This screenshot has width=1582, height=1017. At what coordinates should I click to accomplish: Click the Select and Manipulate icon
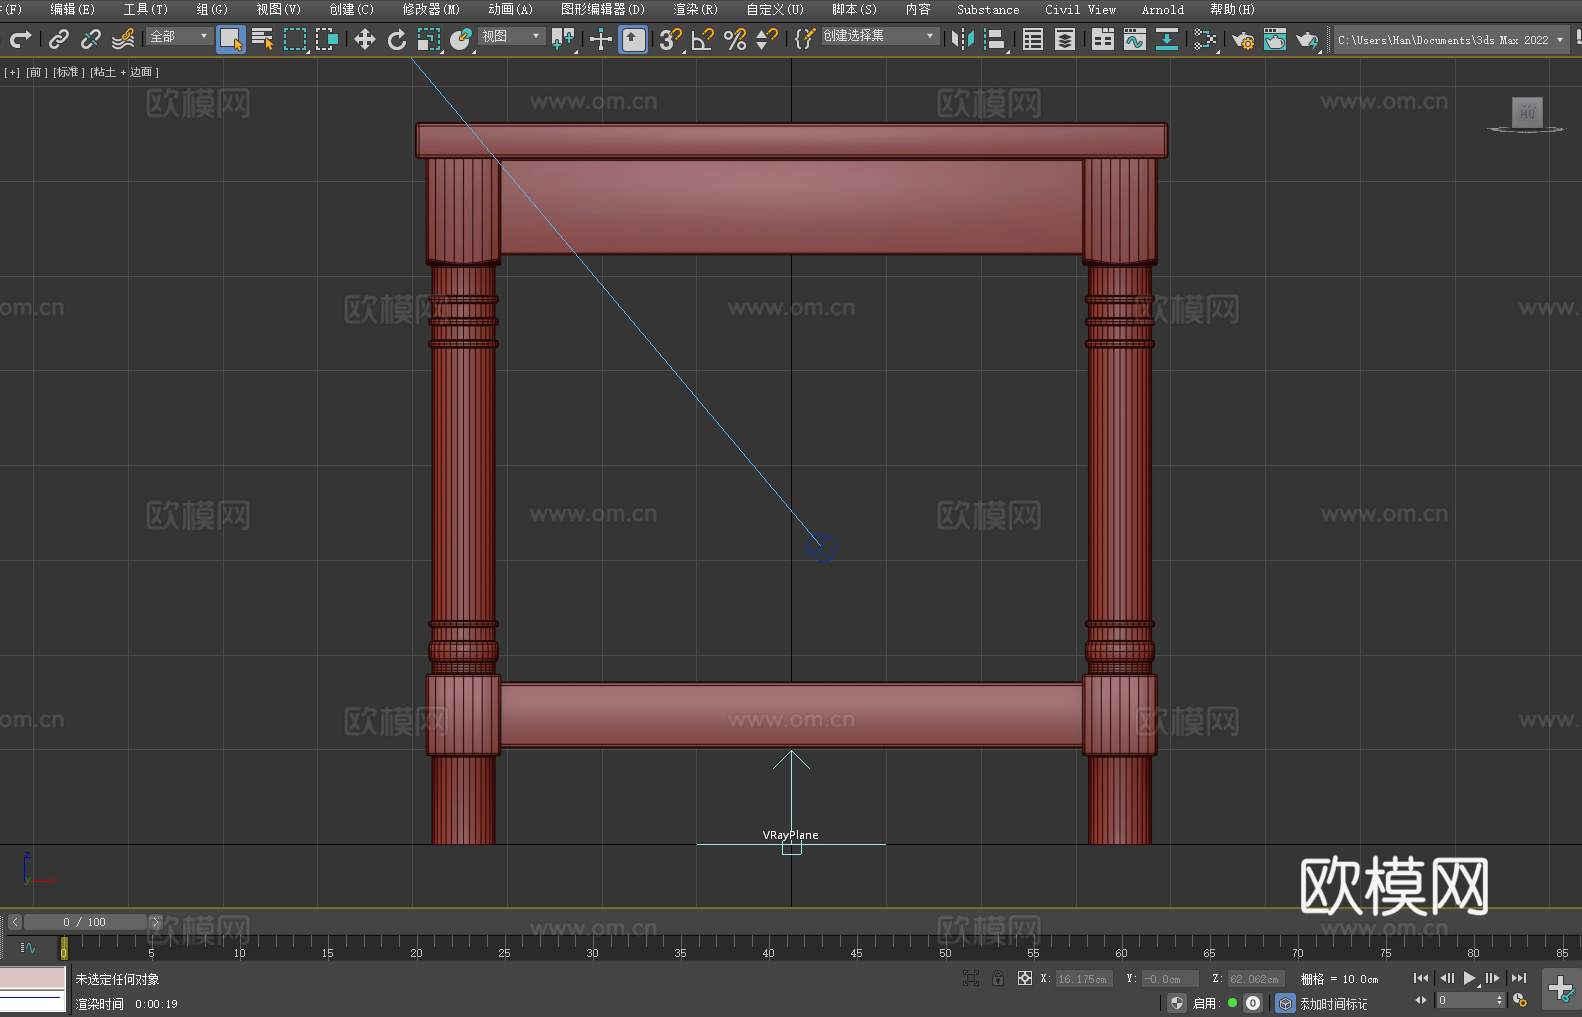click(601, 39)
